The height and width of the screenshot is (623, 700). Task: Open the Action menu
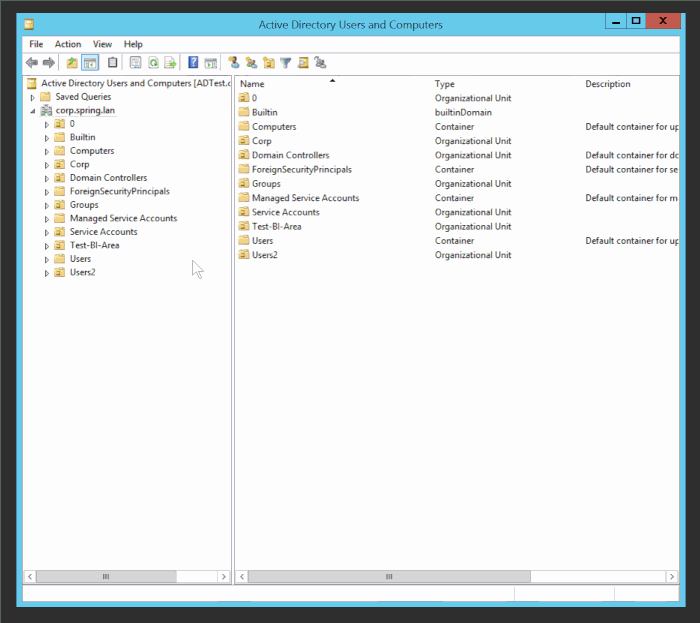point(68,44)
